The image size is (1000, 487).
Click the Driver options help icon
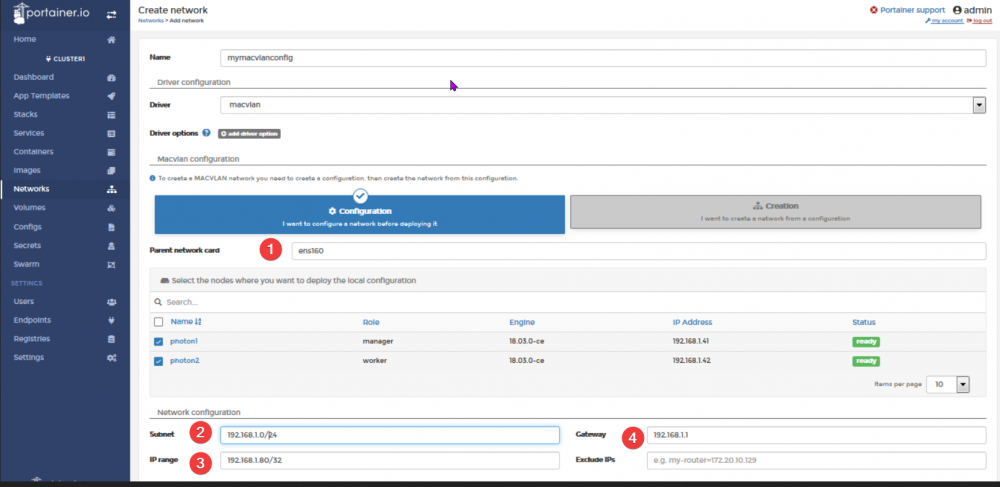[x=206, y=133]
